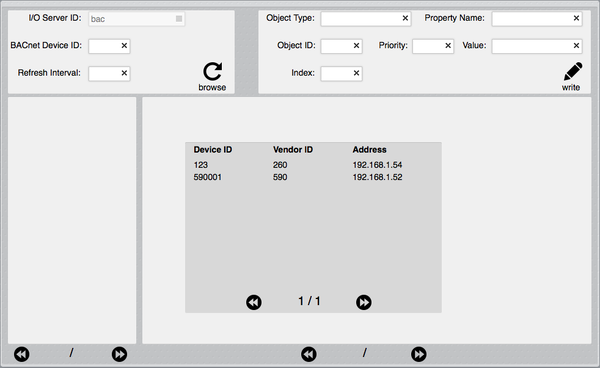Click address 192.168.1.52
Screen dimensions: 600x368
point(377,177)
